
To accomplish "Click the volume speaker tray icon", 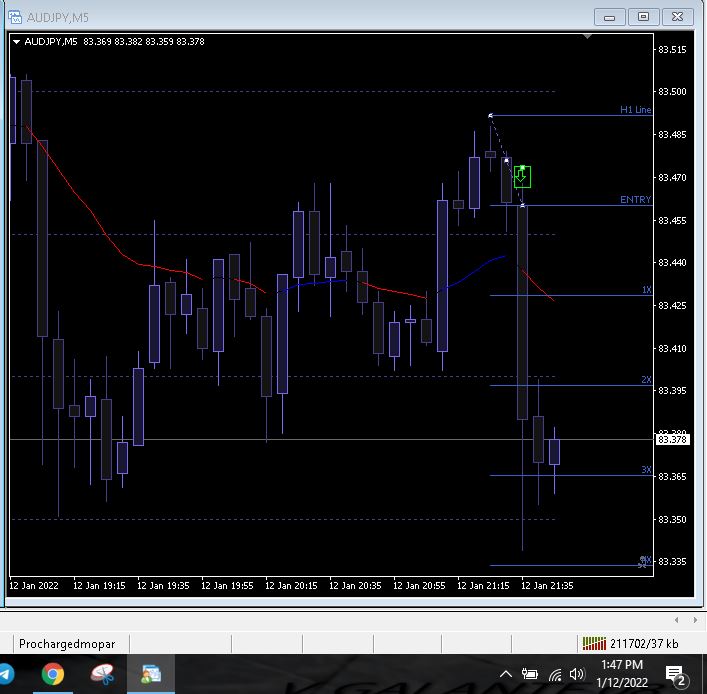I will point(576,675).
